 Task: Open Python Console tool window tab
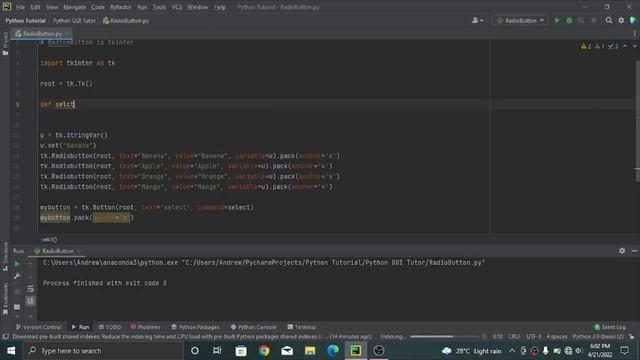(253, 327)
